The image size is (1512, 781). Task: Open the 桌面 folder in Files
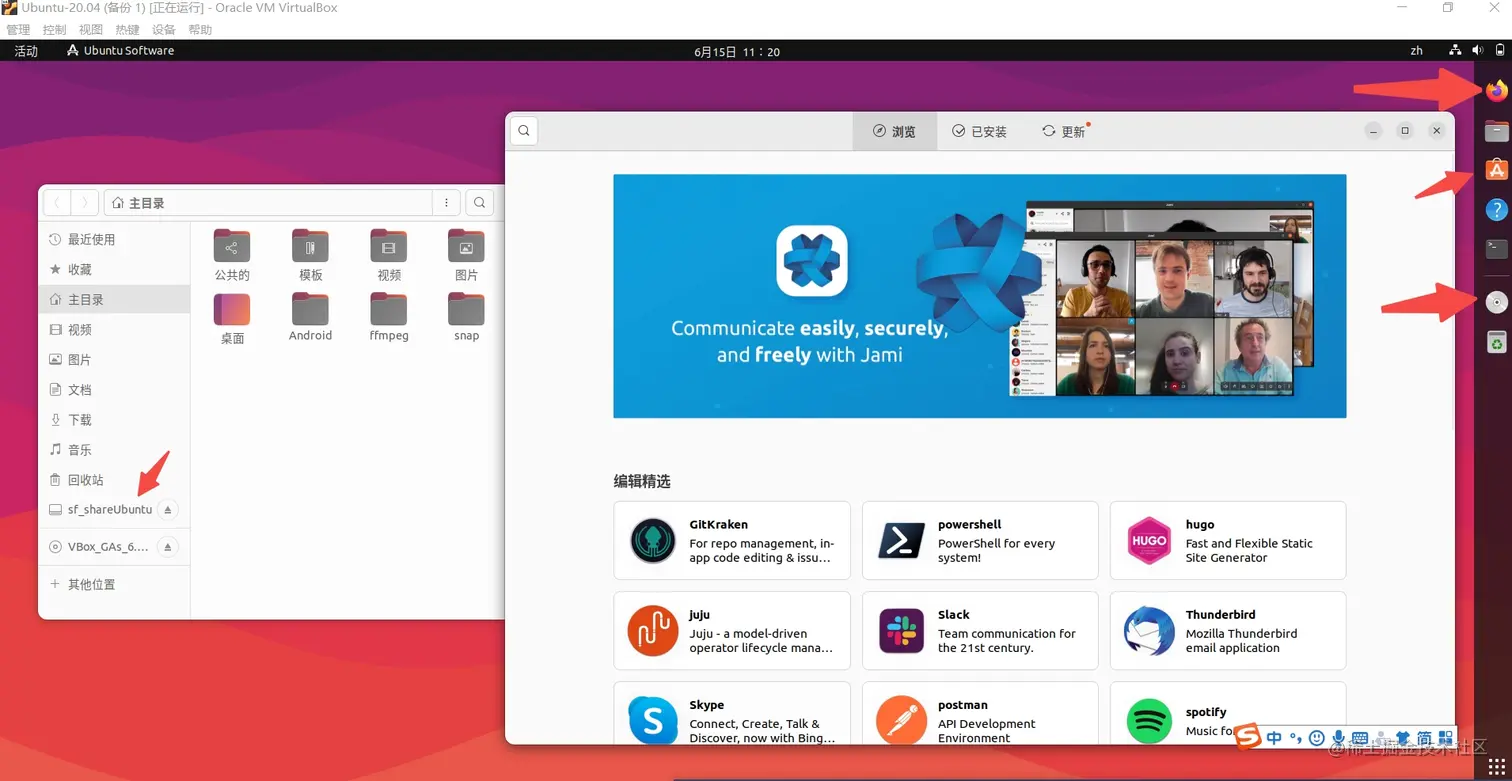pos(232,318)
